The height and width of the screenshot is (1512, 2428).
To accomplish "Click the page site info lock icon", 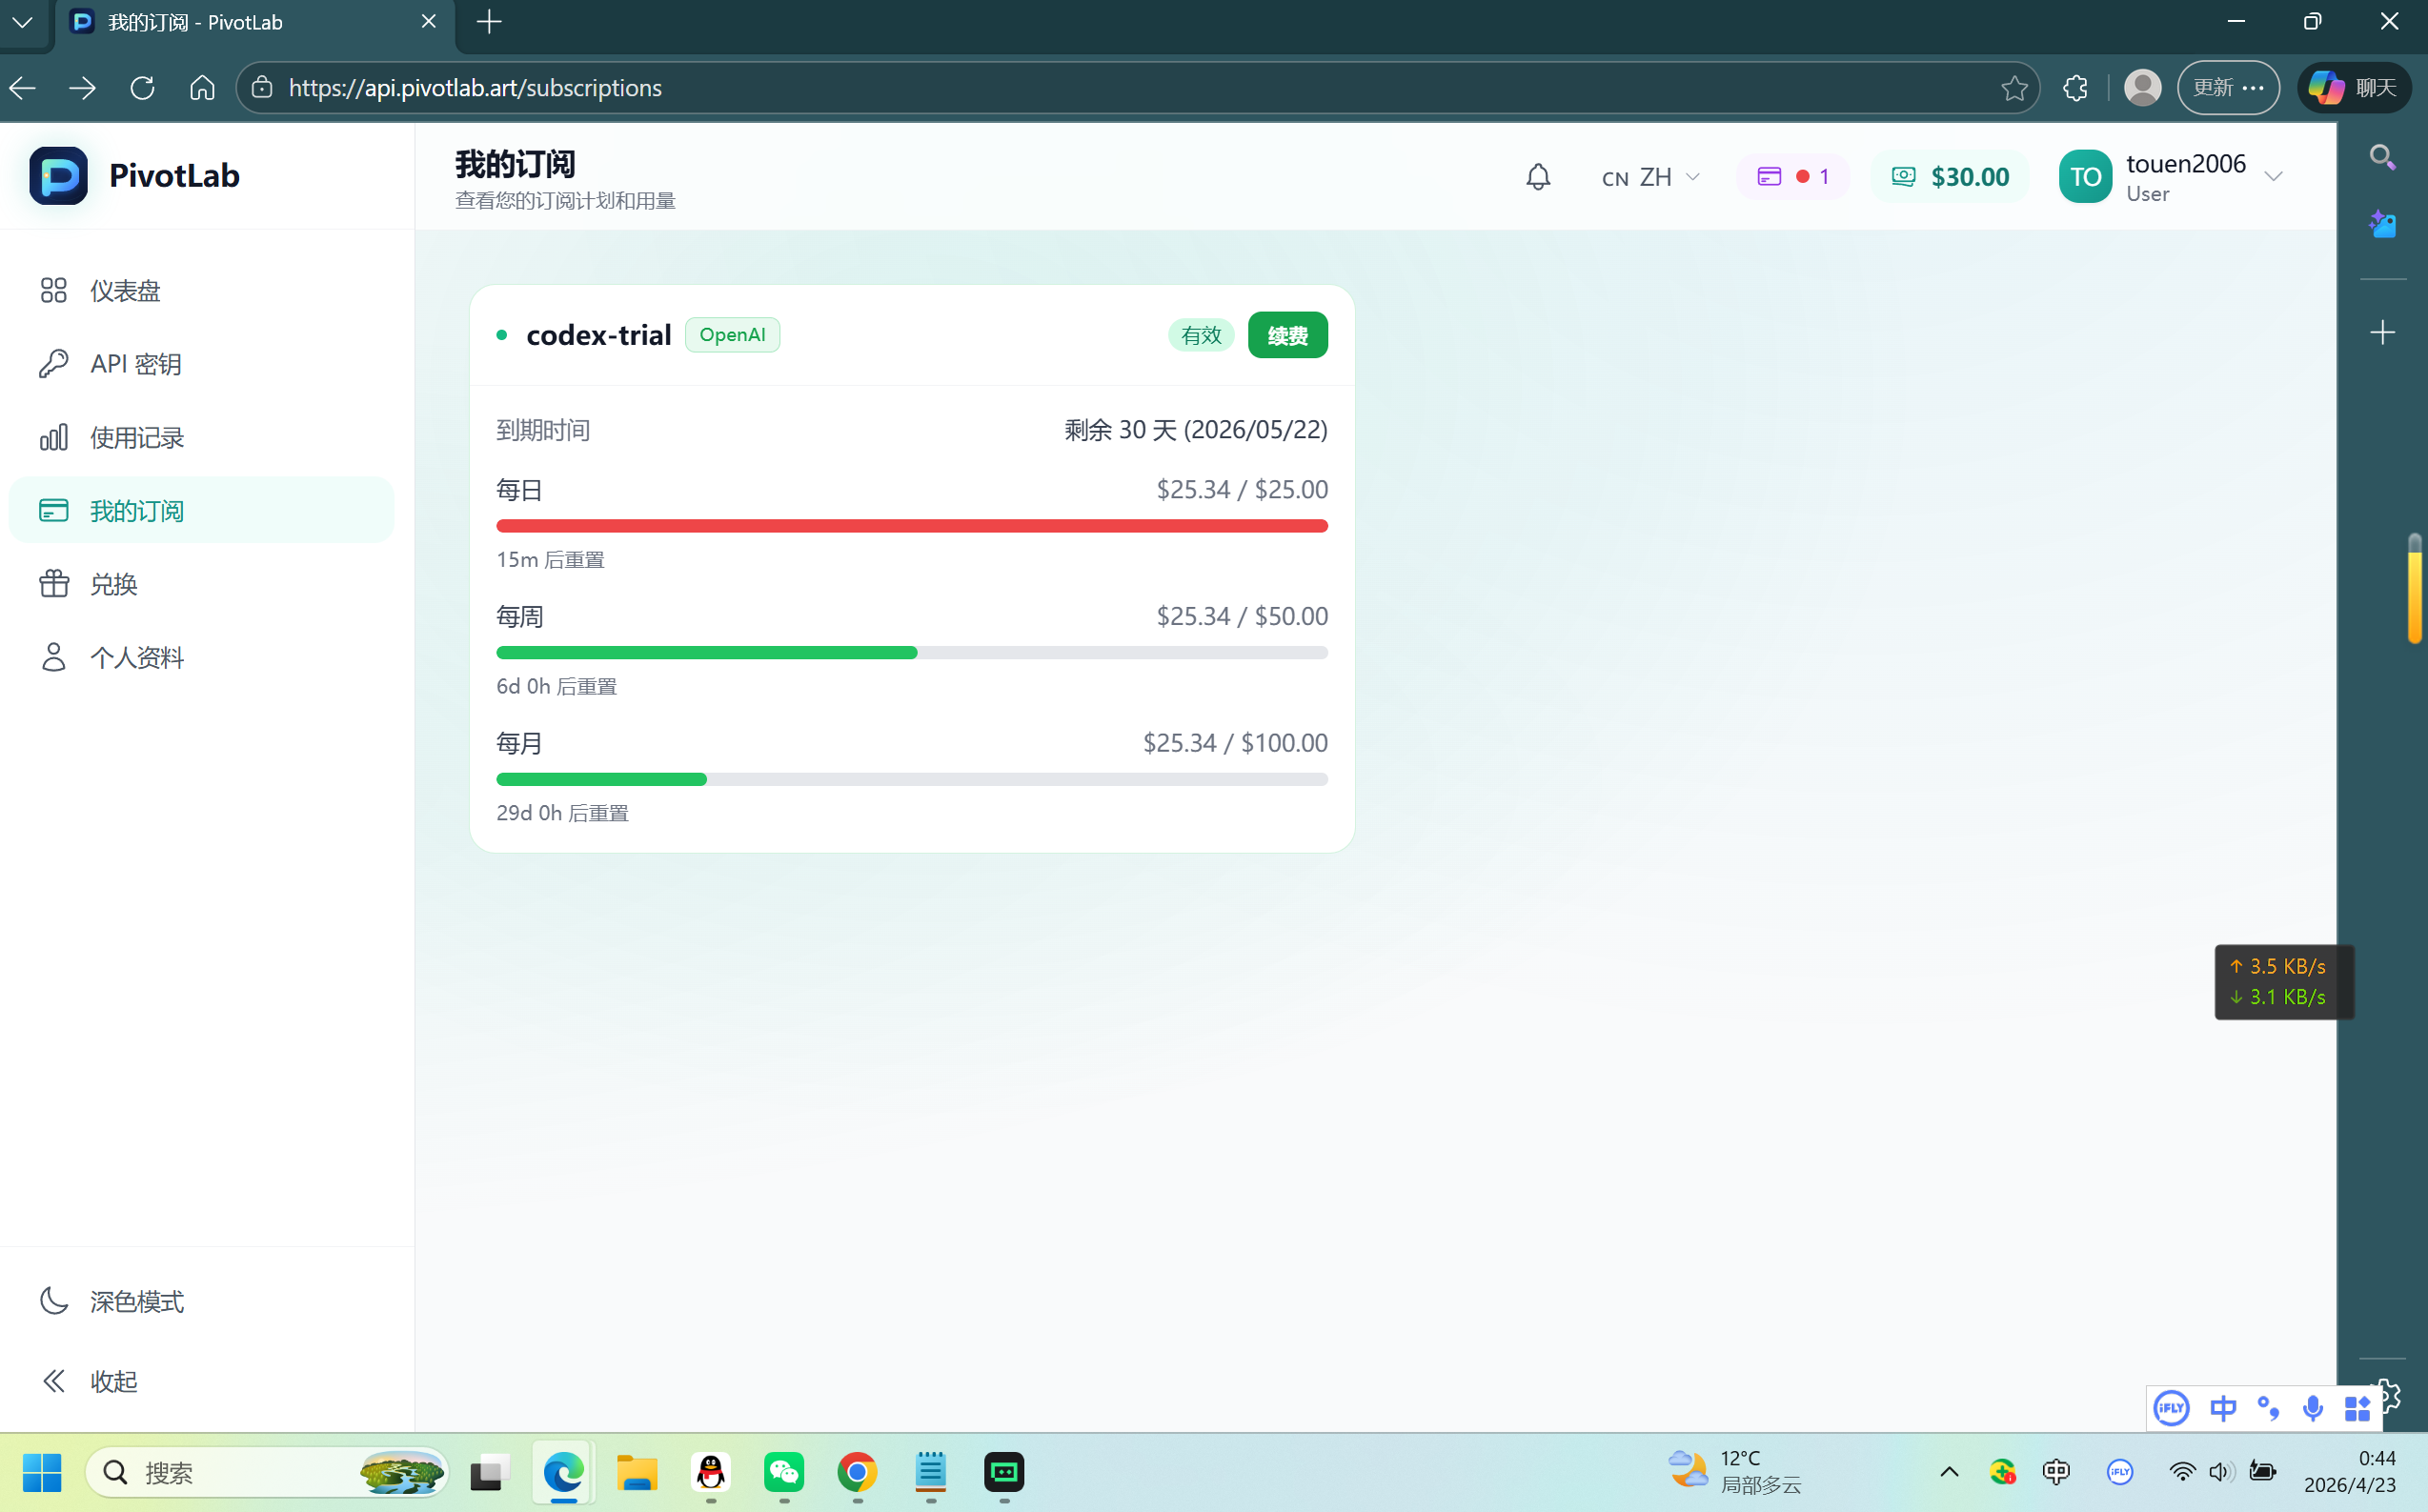I will click(x=262, y=88).
